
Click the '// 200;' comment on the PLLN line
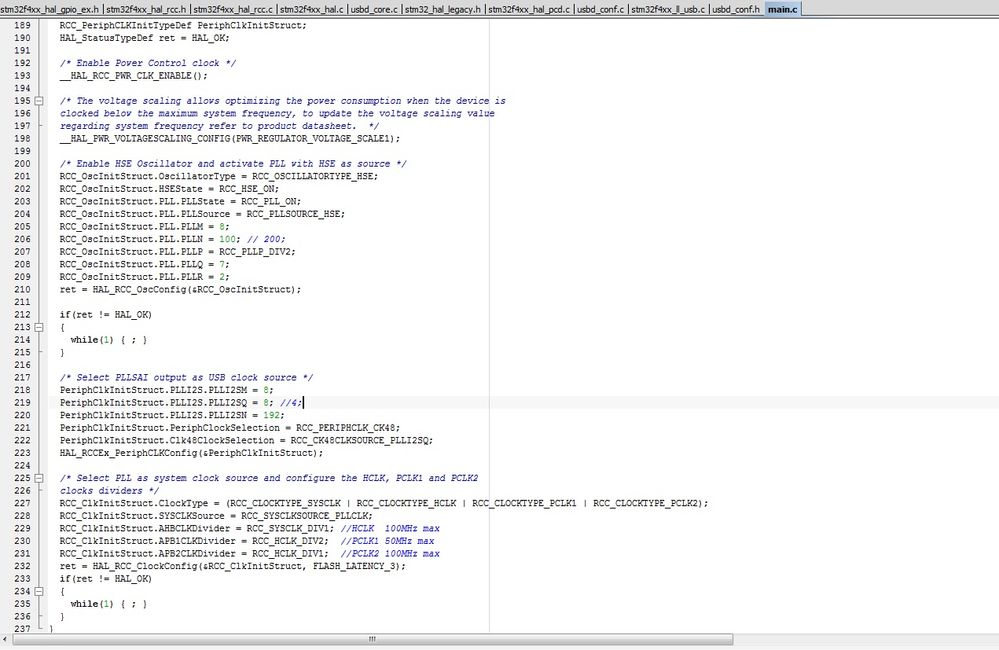266,239
